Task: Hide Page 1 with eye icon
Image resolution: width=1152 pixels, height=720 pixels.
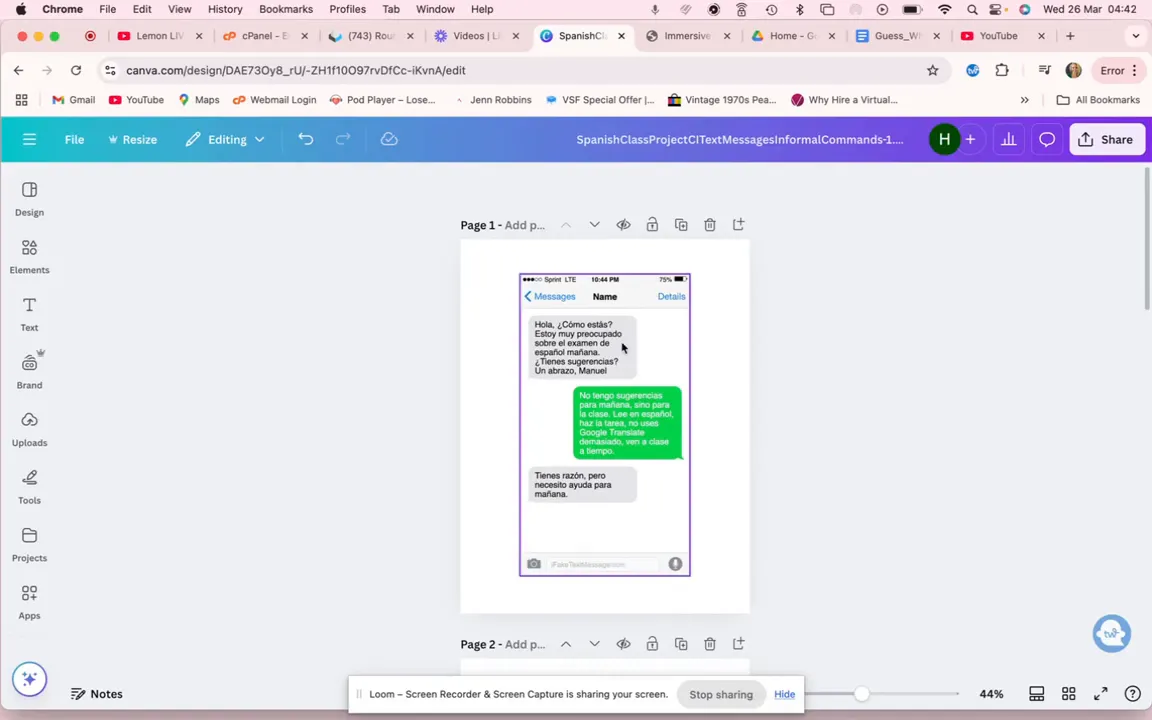Action: click(623, 225)
